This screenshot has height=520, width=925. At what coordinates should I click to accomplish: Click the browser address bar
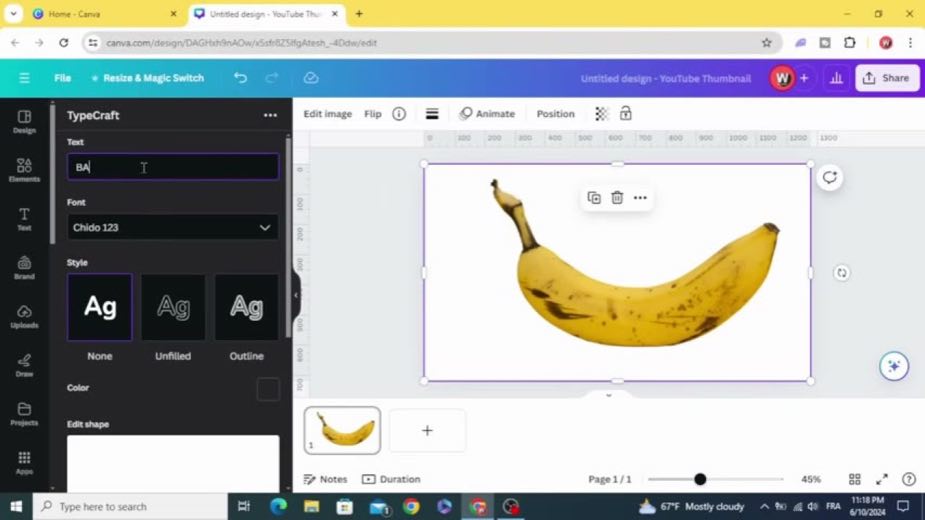click(431, 42)
